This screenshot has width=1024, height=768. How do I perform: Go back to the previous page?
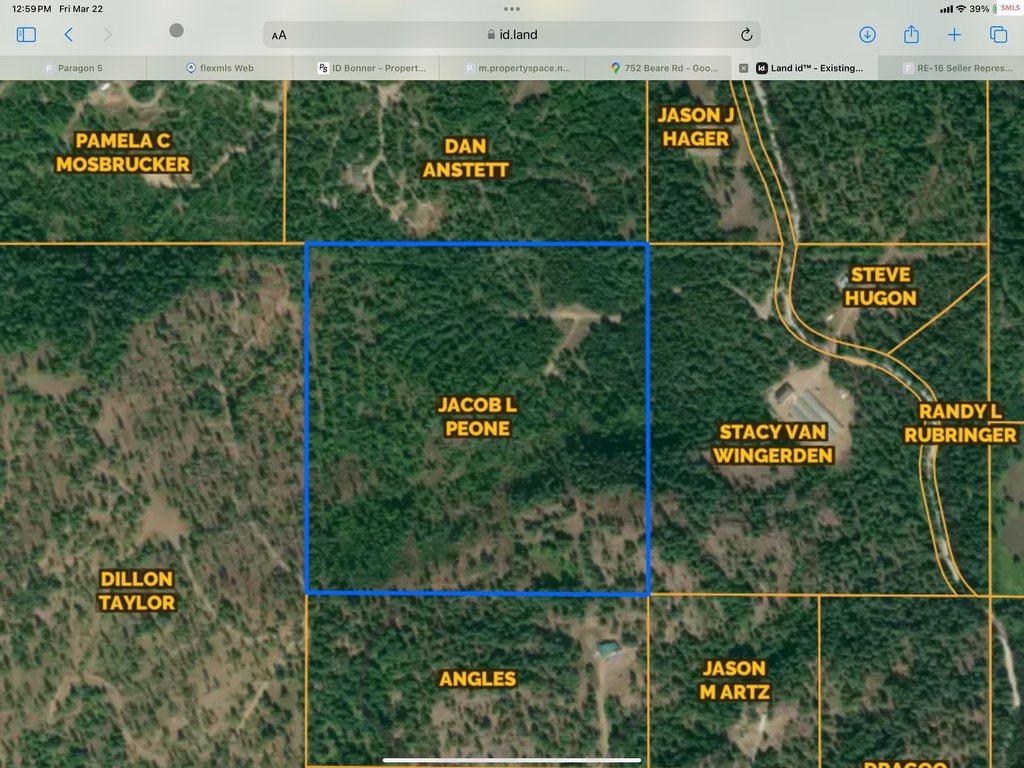[x=68, y=35]
